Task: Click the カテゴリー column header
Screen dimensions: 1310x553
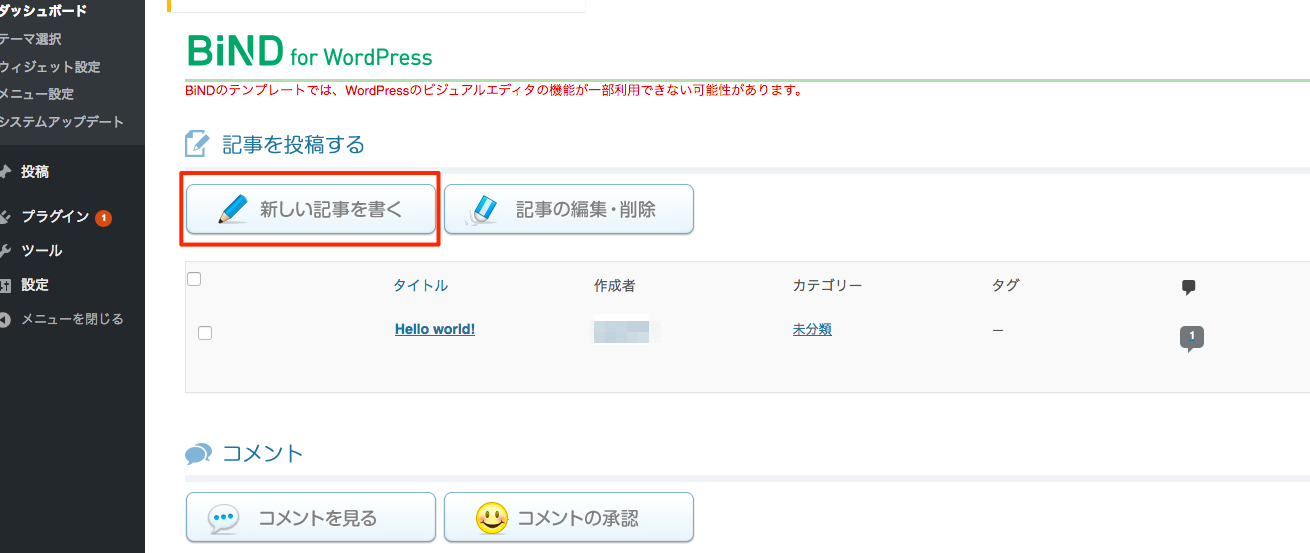Action: [x=827, y=285]
